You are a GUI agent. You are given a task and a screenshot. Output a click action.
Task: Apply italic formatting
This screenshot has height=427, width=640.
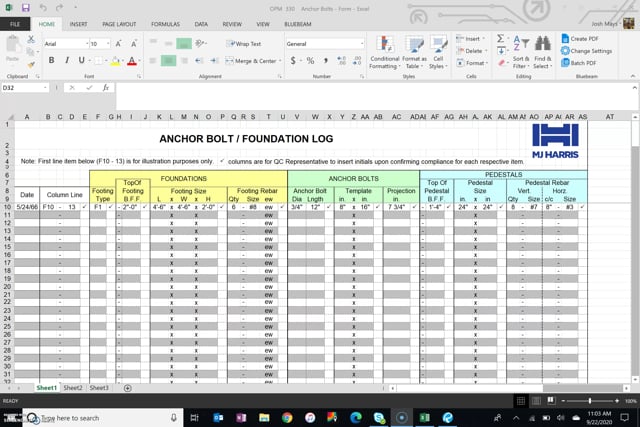[67, 60]
